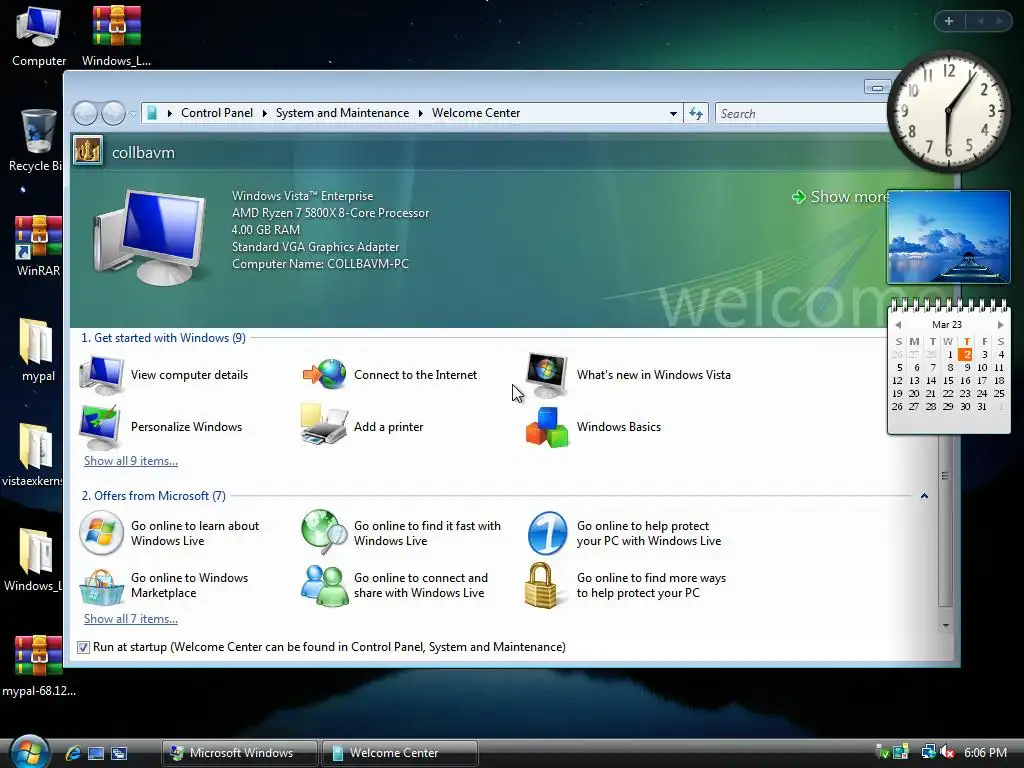Click the collbavm user account picture
Image resolution: width=1024 pixels, height=768 pixels.
click(x=88, y=151)
